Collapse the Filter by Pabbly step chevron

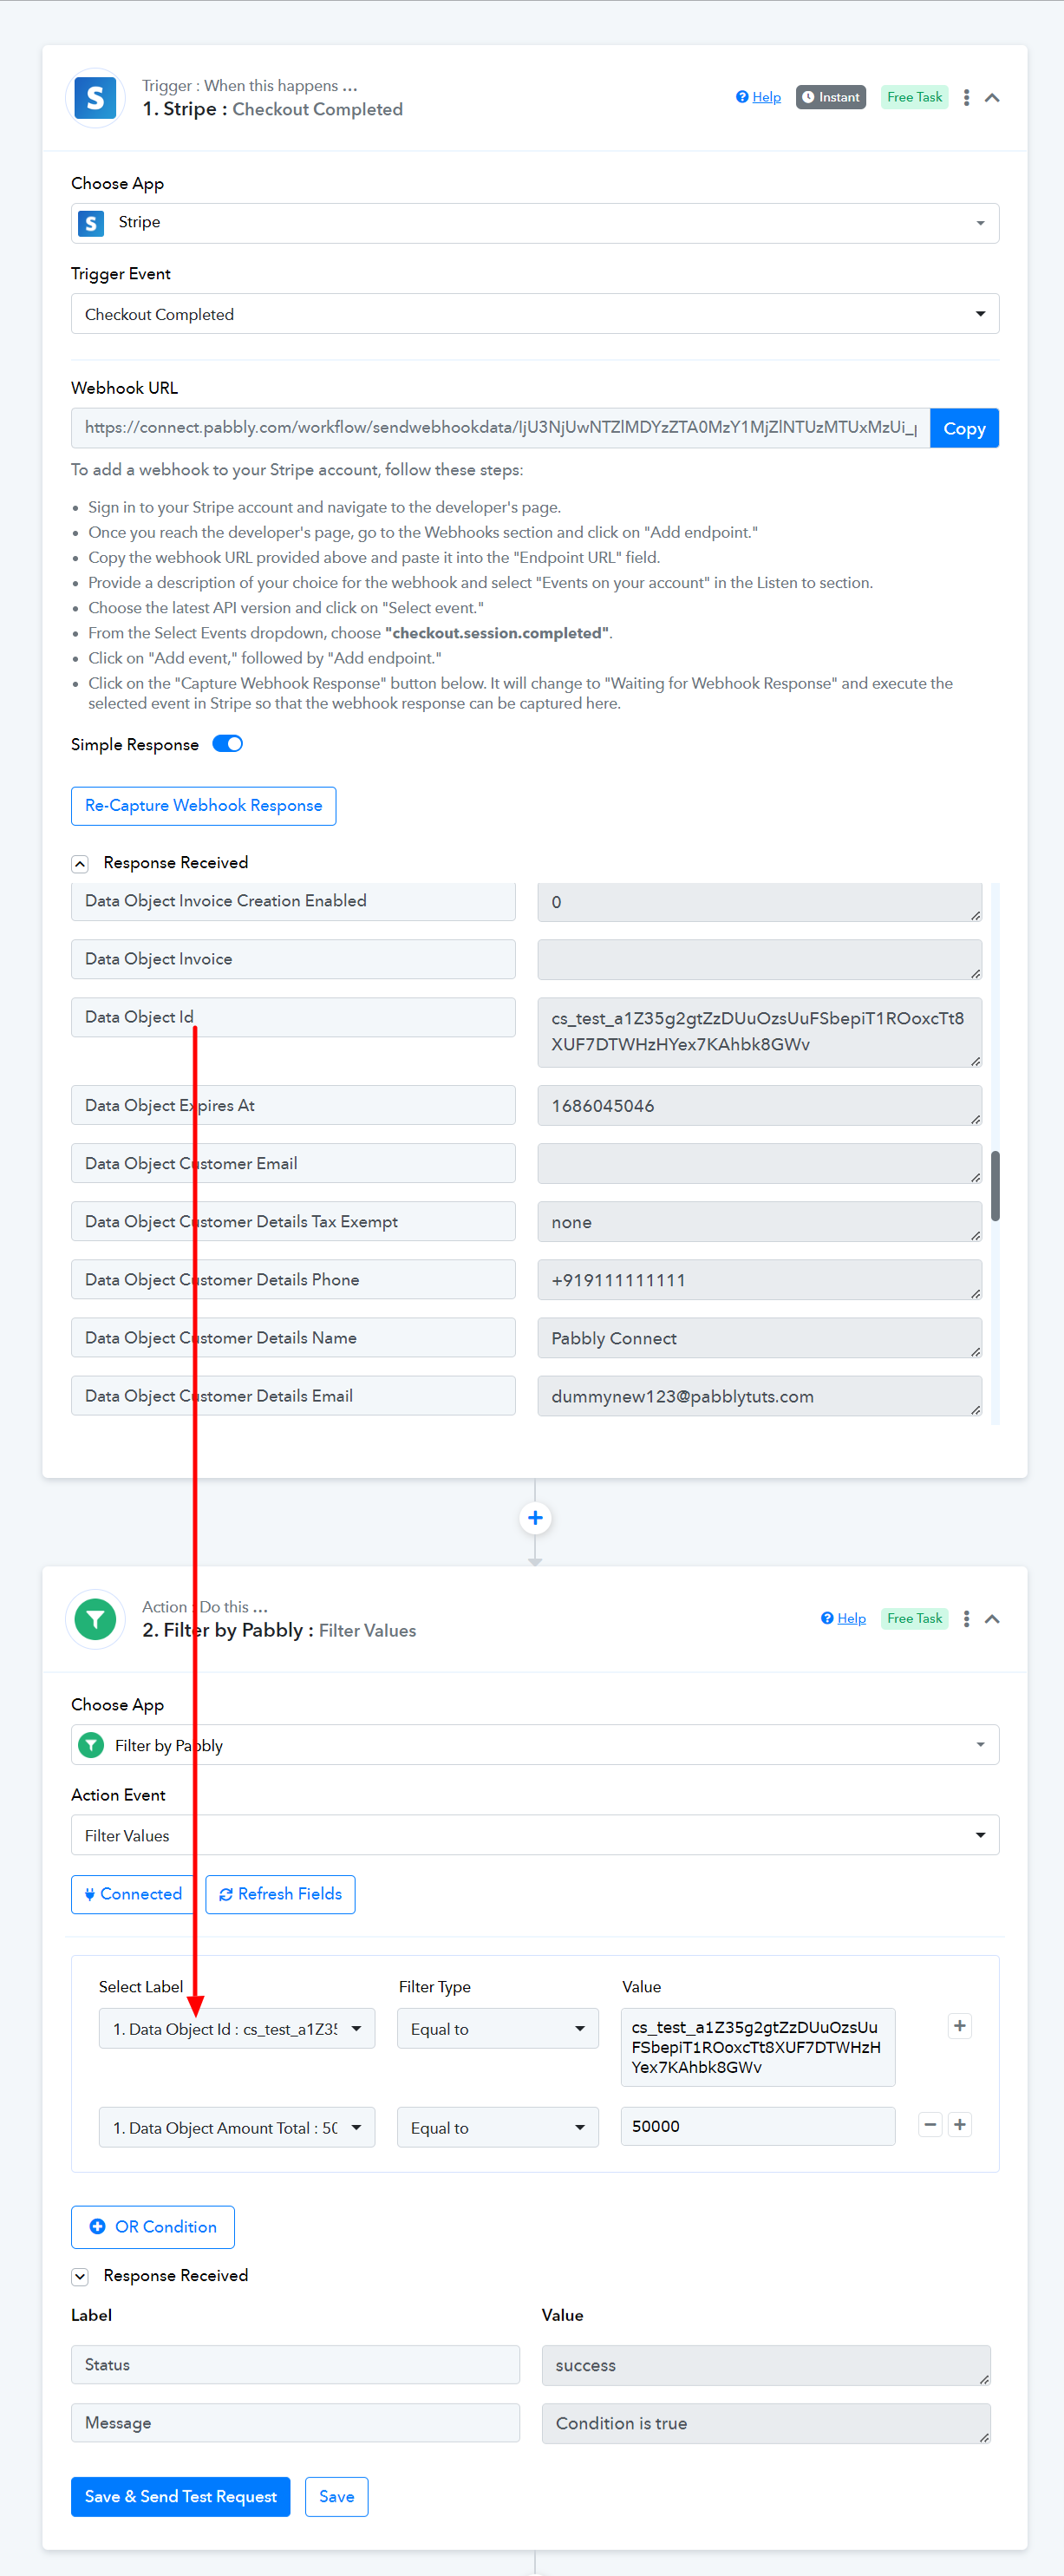(x=992, y=1618)
